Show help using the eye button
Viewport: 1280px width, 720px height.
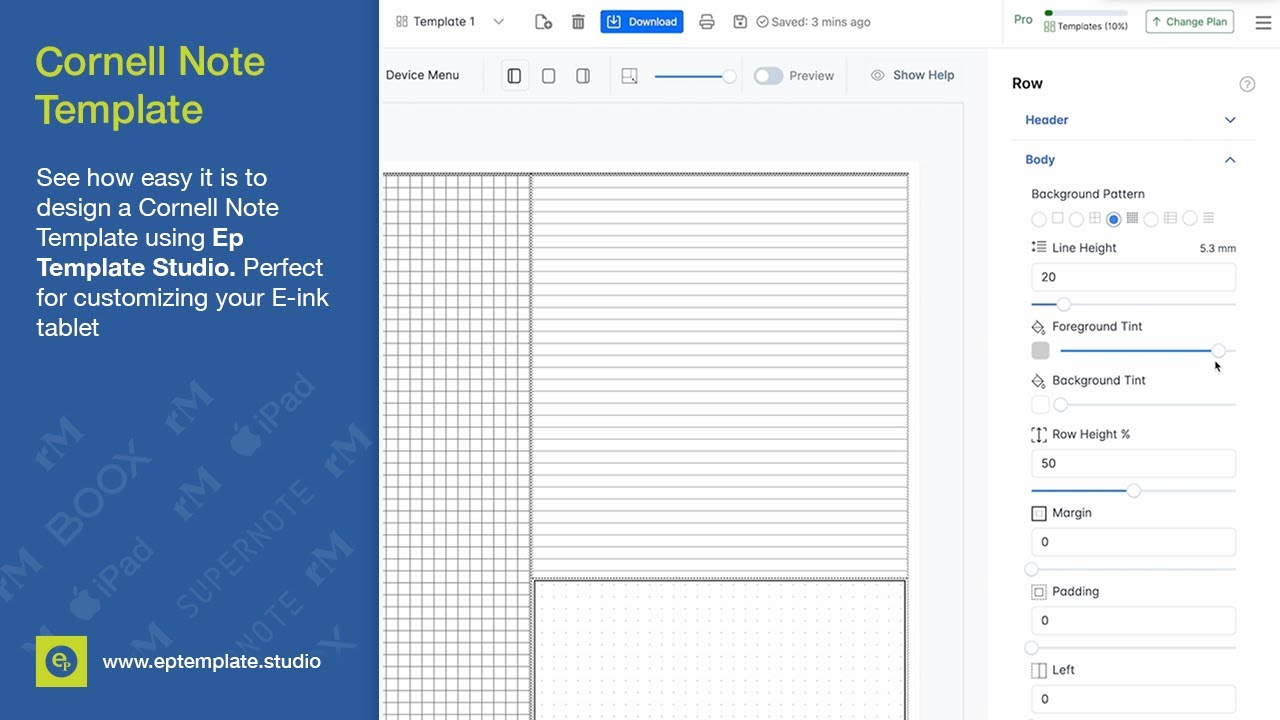912,75
